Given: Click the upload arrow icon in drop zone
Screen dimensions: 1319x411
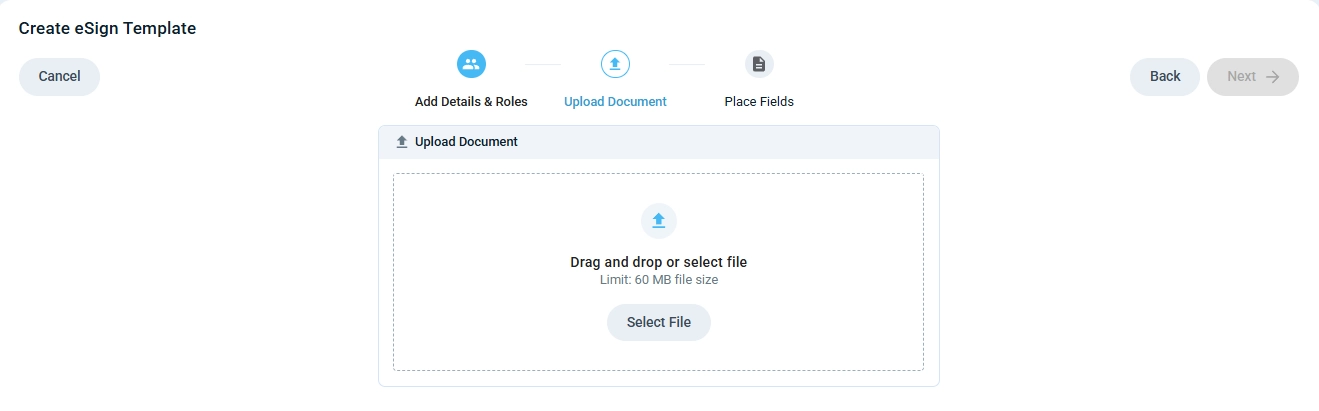Looking at the screenshot, I should tap(659, 221).
